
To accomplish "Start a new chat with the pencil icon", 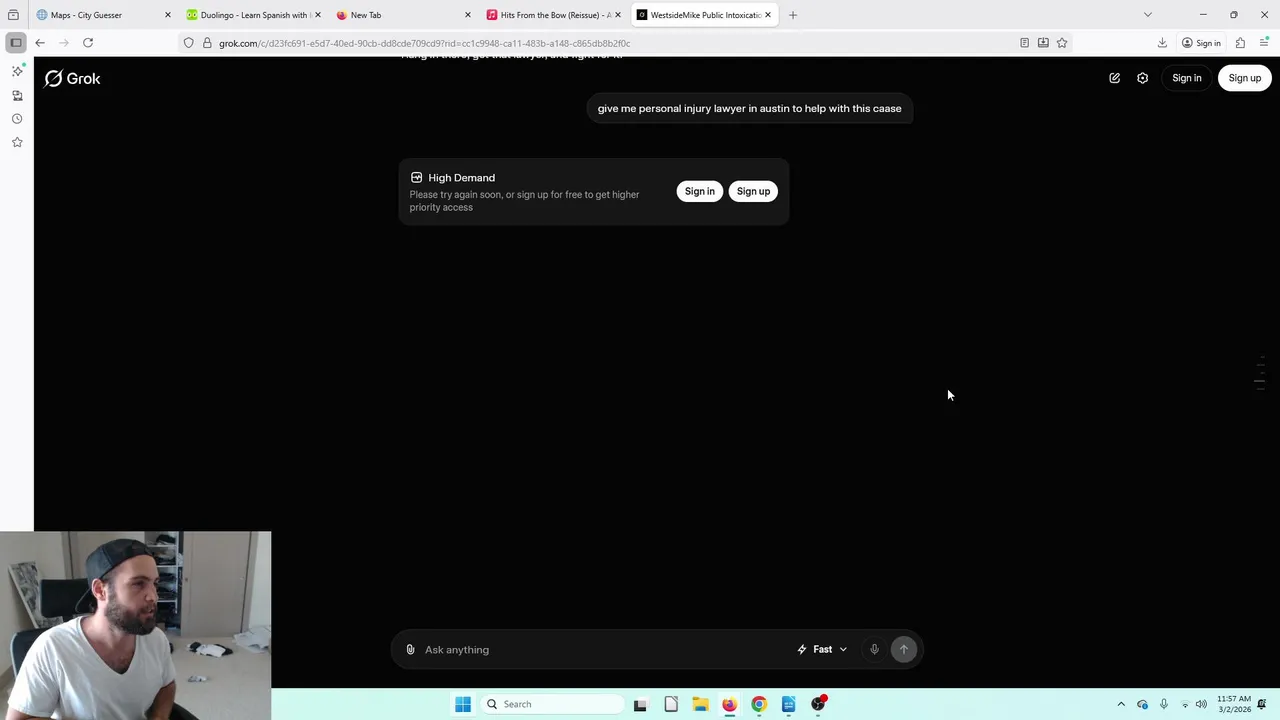I will 1114,78.
